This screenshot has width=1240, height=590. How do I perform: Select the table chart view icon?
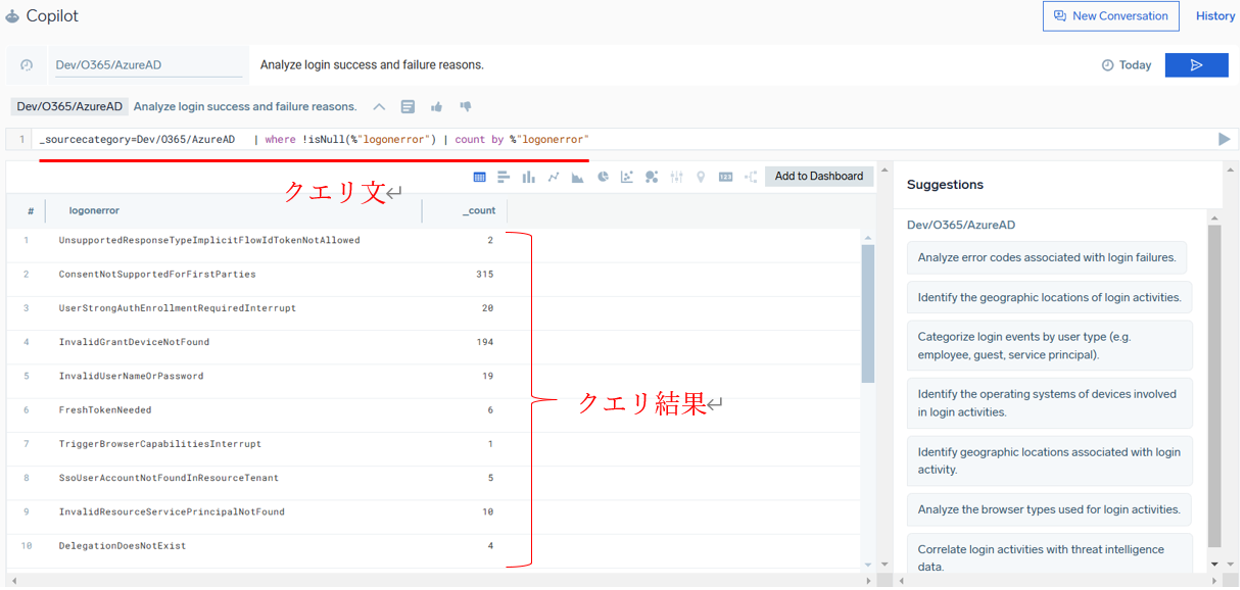click(479, 177)
